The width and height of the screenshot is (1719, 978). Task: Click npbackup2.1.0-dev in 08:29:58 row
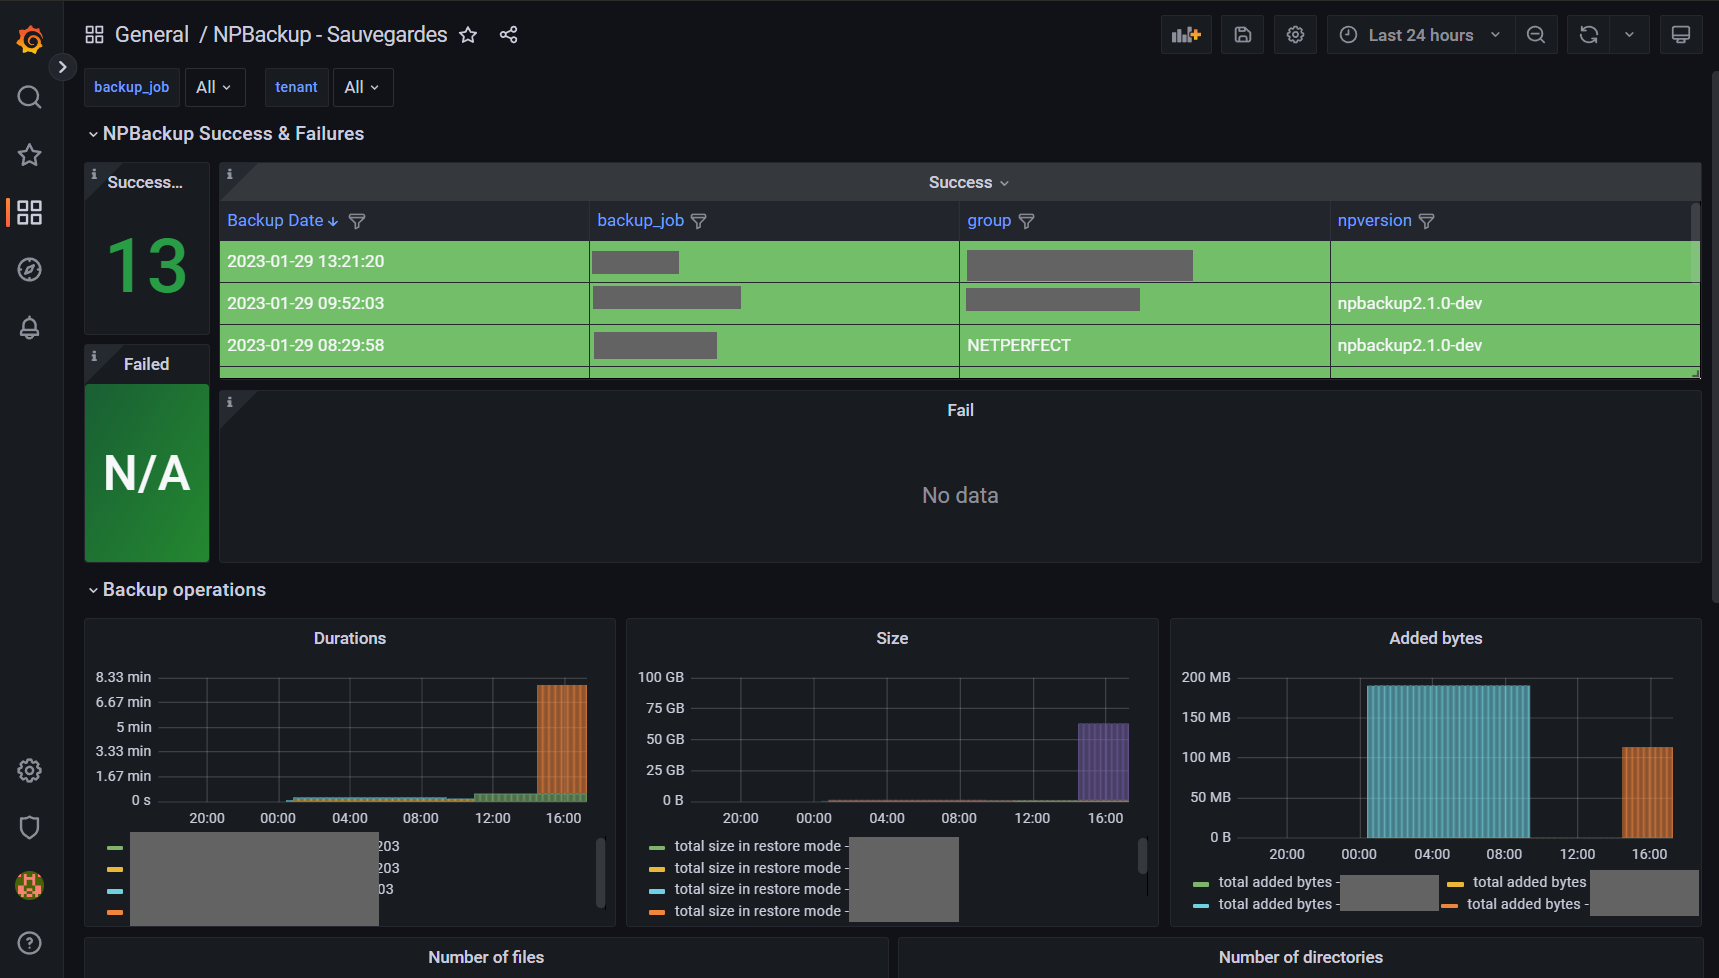pyautogui.click(x=1514, y=345)
